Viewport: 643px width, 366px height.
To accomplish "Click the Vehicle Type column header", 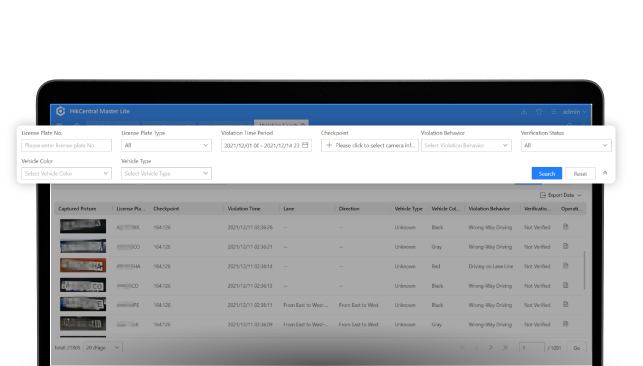I will coord(408,209).
